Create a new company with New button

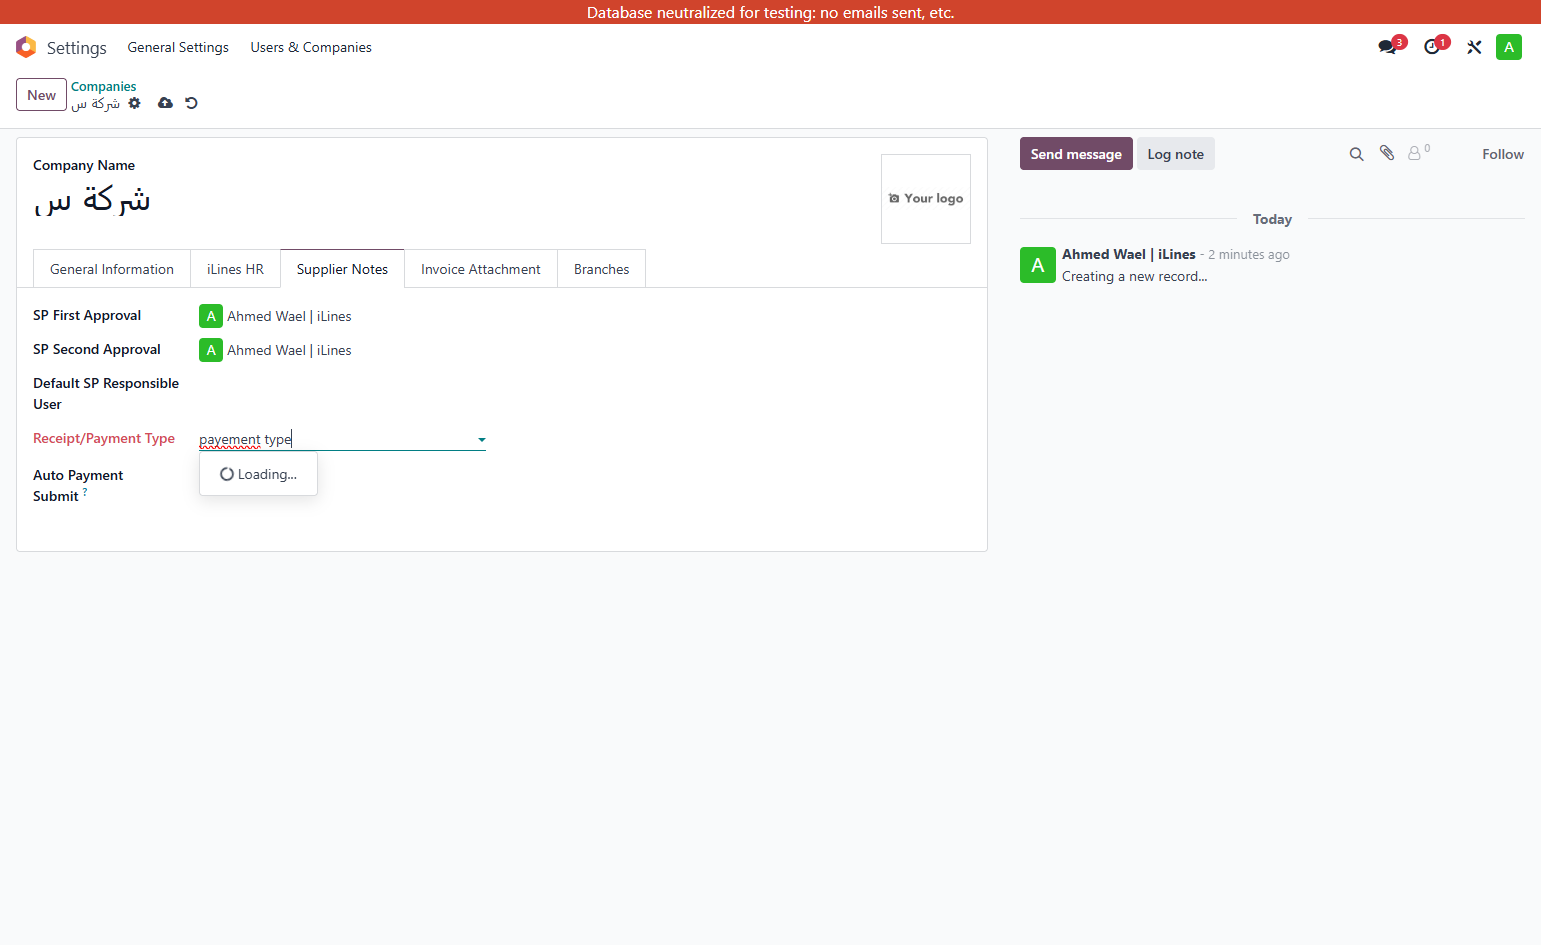tap(41, 95)
